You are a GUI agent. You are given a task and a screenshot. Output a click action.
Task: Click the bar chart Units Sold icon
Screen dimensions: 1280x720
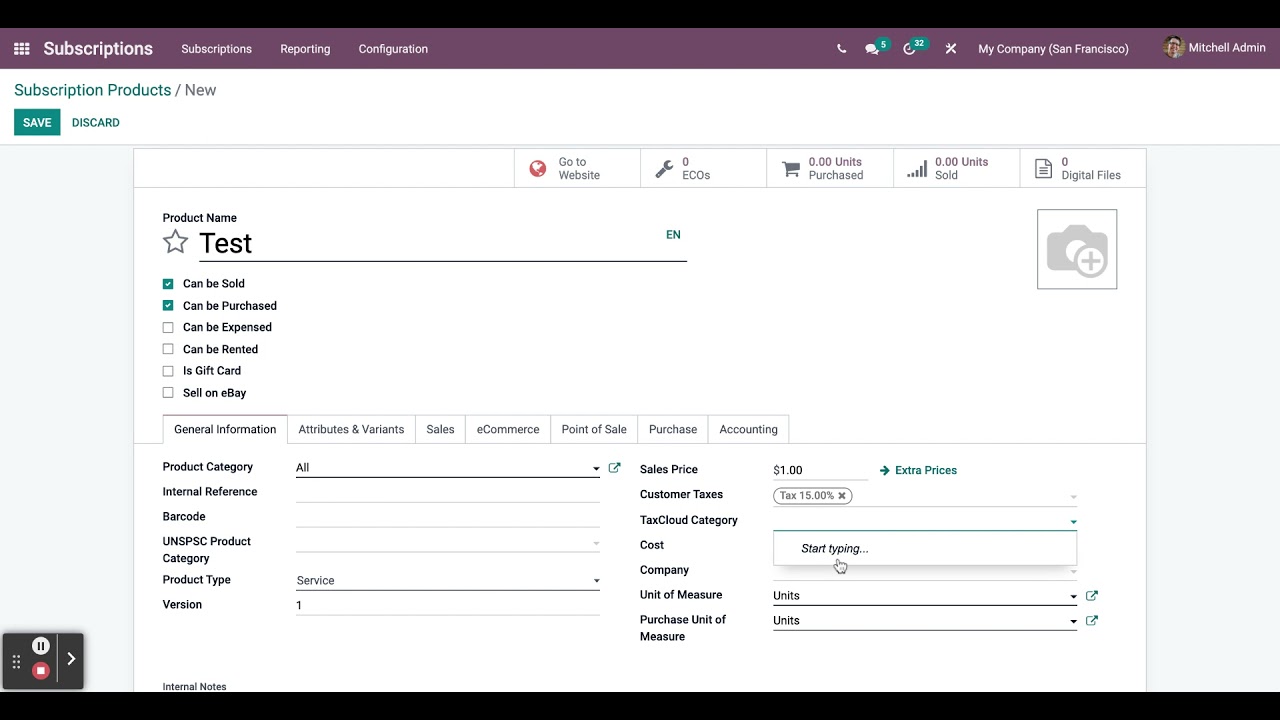tap(917, 169)
